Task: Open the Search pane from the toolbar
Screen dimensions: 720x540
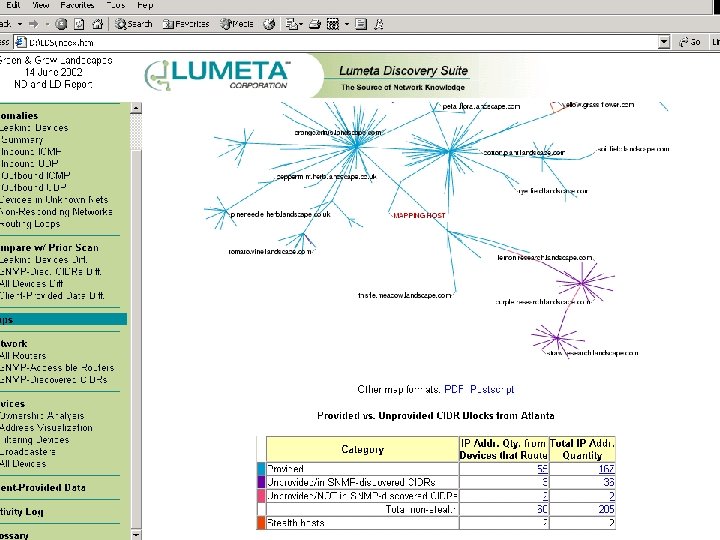Action: pyautogui.click(x=133, y=24)
